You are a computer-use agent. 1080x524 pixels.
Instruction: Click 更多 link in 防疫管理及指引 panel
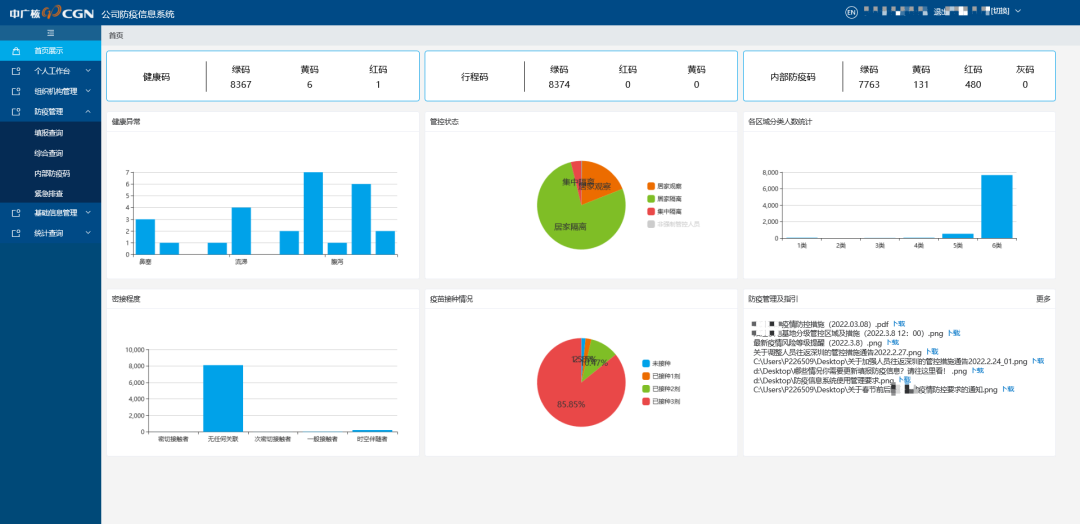[1043, 298]
